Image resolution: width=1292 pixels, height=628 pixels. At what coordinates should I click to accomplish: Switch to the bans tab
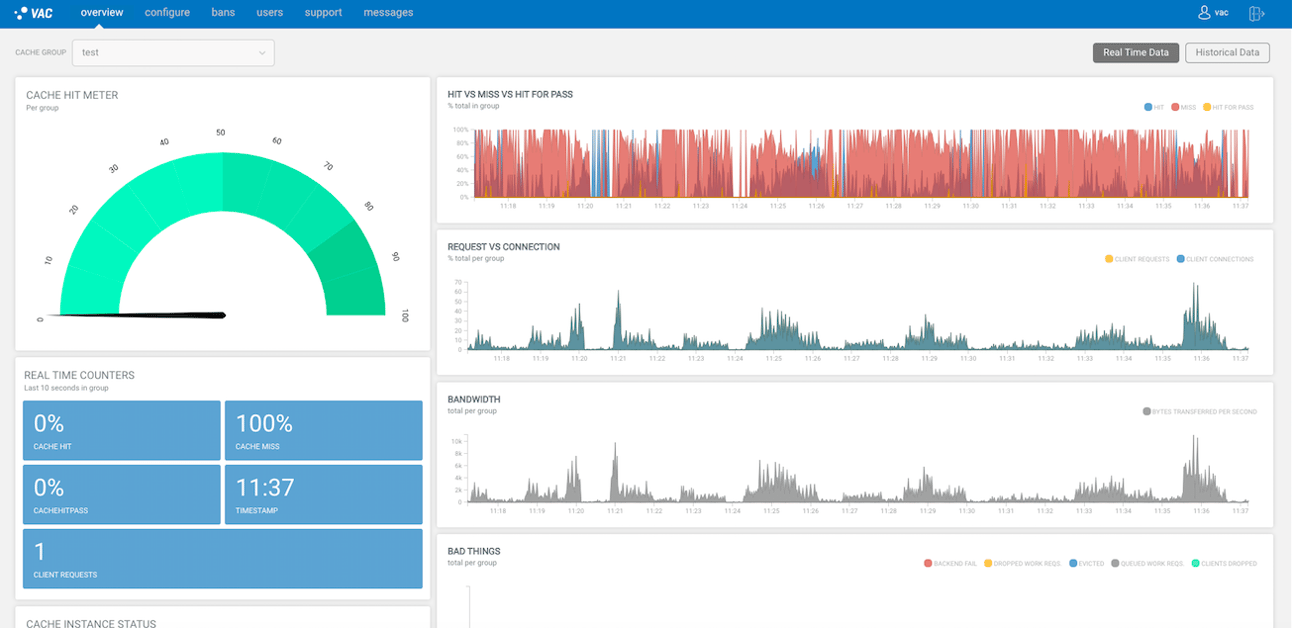(x=223, y=13)
